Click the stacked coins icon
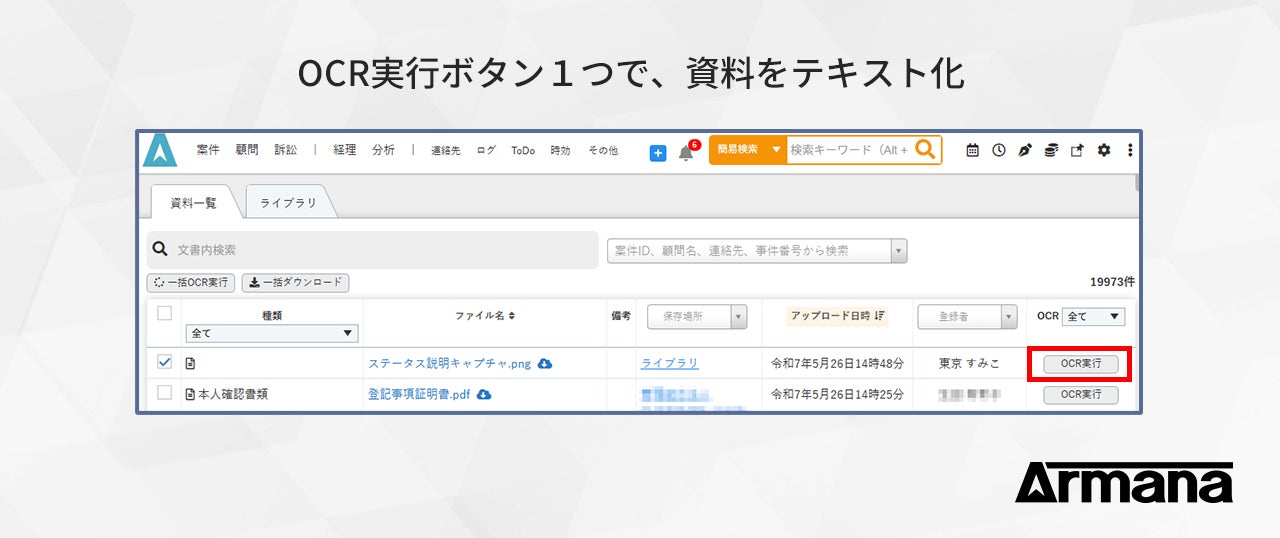The width and height of the screenshot is (1280, 538). click(x=1051, y=150)
